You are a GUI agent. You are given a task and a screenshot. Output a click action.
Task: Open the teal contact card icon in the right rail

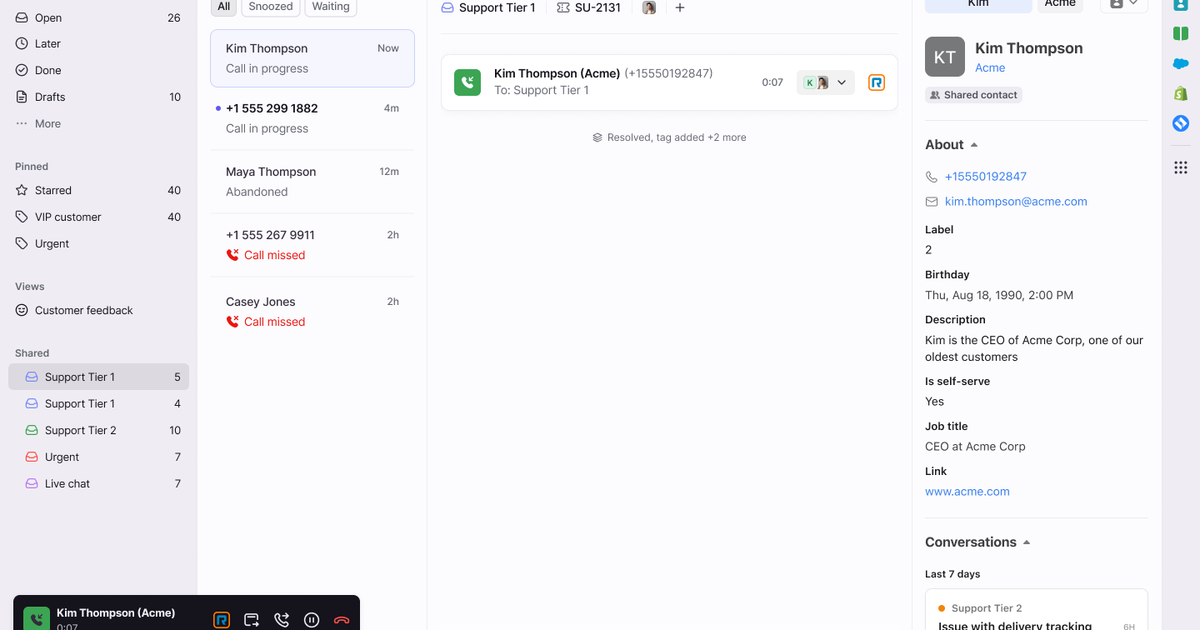tap(1181, 6)
